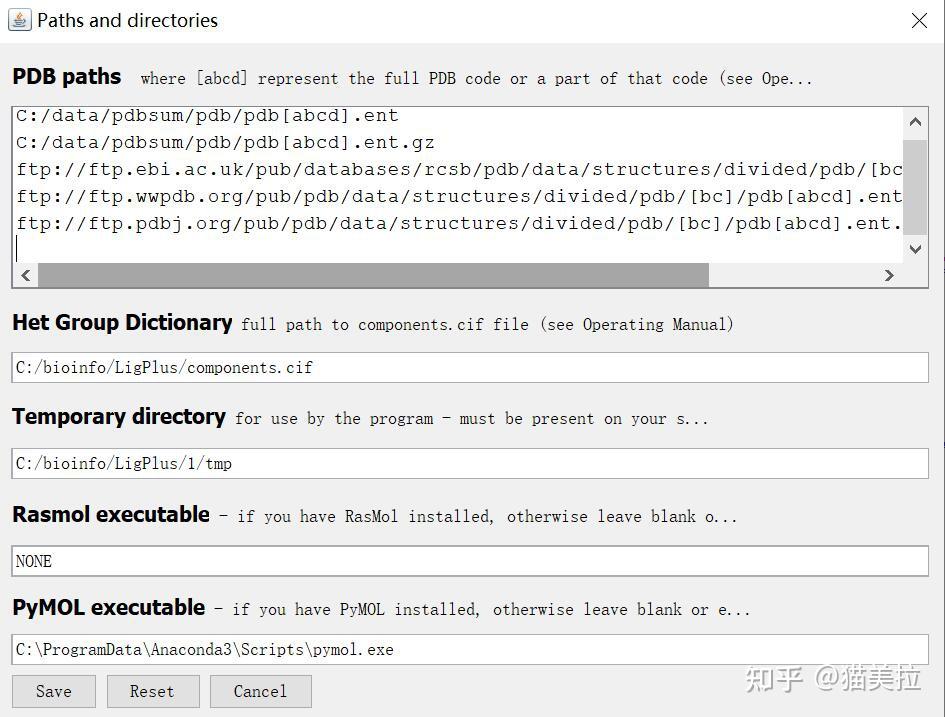The image size is (945, 717).
Task: Reset all path settings to defaults
Action: pos(152,691)
